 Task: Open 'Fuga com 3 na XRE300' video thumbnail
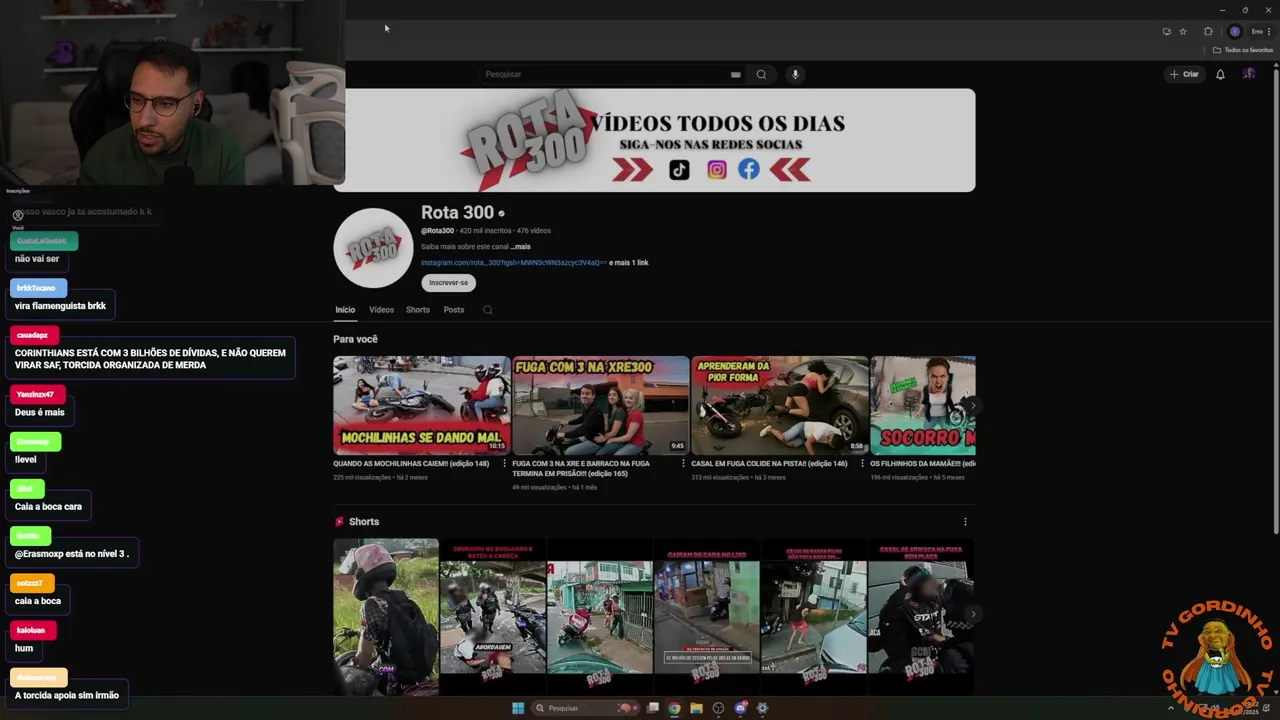pos(601,405)
